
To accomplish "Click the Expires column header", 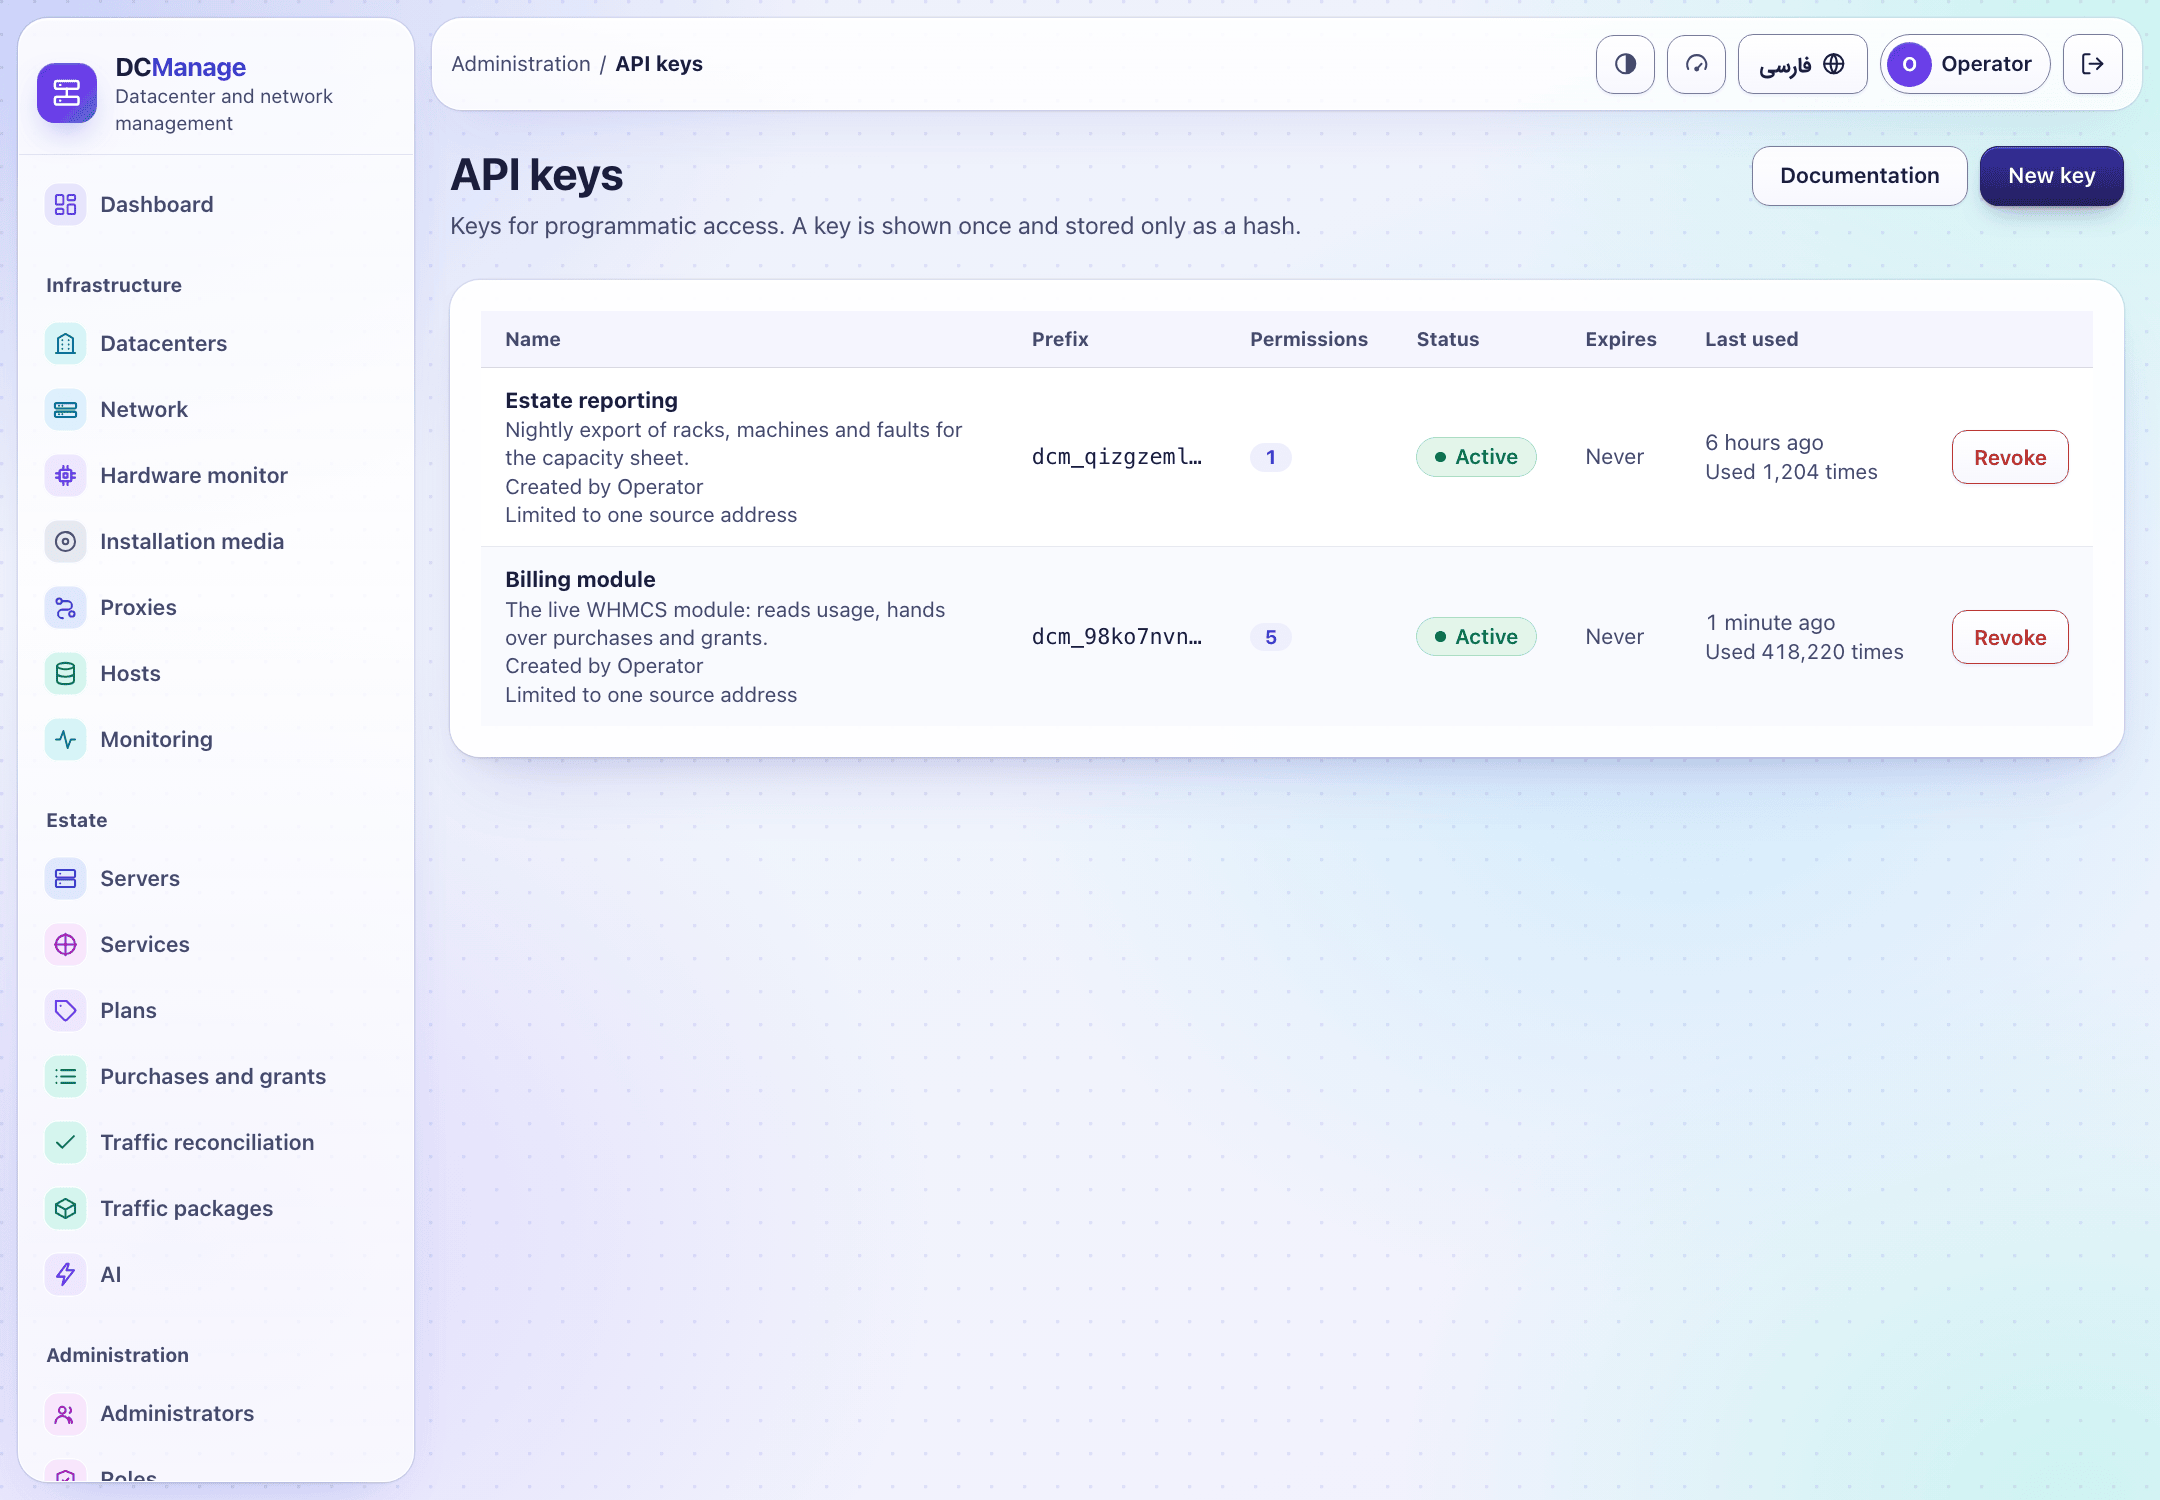I will (1620, 340).
